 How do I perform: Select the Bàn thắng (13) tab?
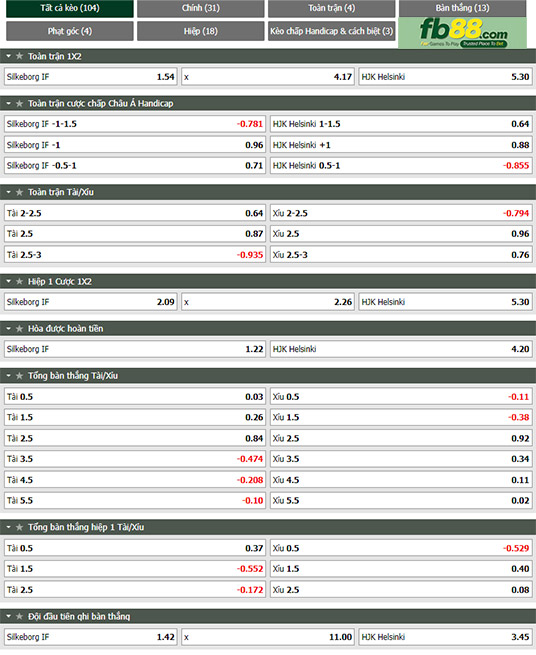click(x=462, y=8)
